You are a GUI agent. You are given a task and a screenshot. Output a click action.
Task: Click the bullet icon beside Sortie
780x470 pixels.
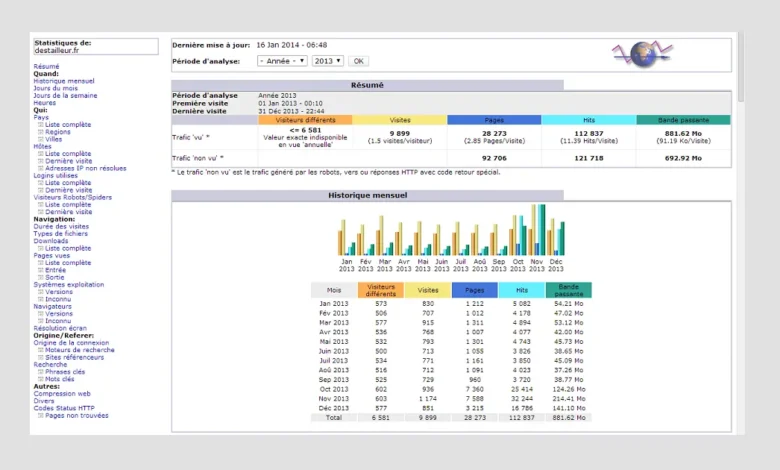[41, 277]
